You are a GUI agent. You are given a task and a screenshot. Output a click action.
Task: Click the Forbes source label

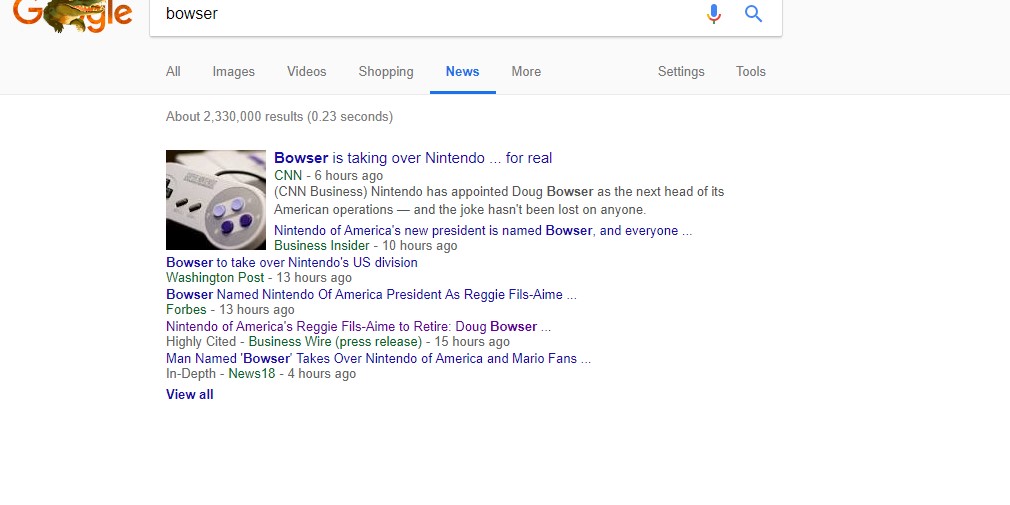[186, 310]
